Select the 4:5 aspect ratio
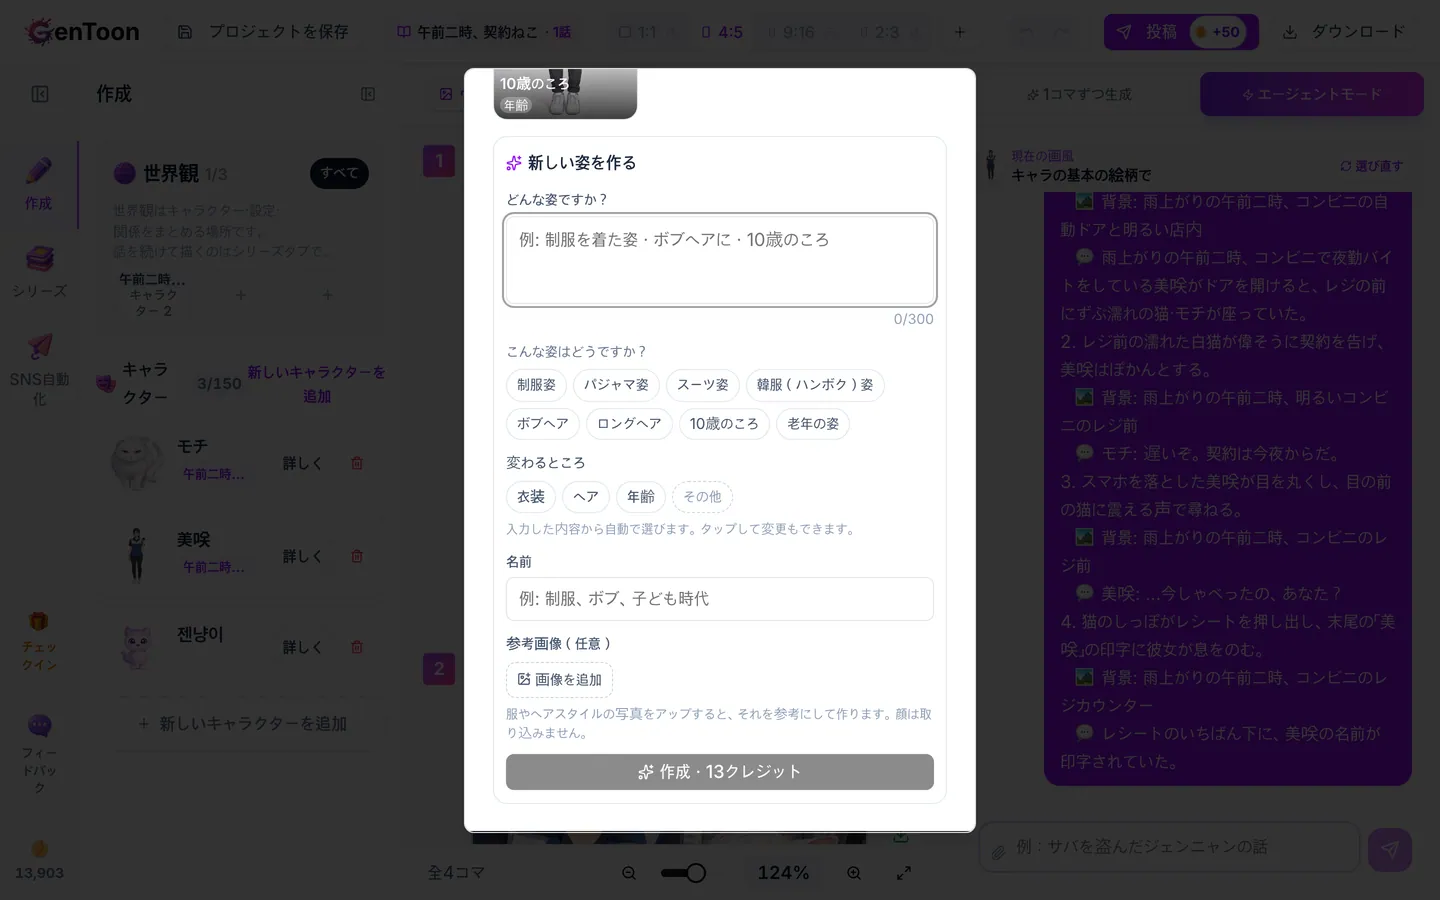 coord(722,32)
